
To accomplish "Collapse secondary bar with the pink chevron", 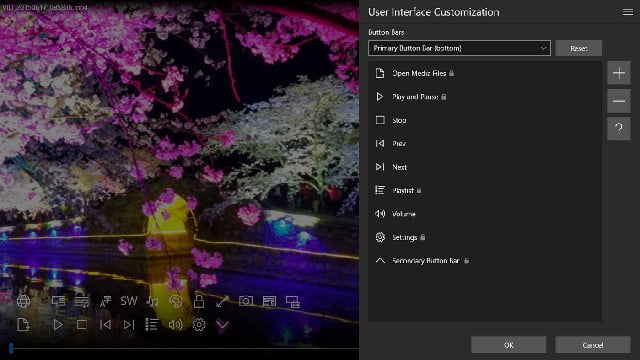I will tap(222, 325).
